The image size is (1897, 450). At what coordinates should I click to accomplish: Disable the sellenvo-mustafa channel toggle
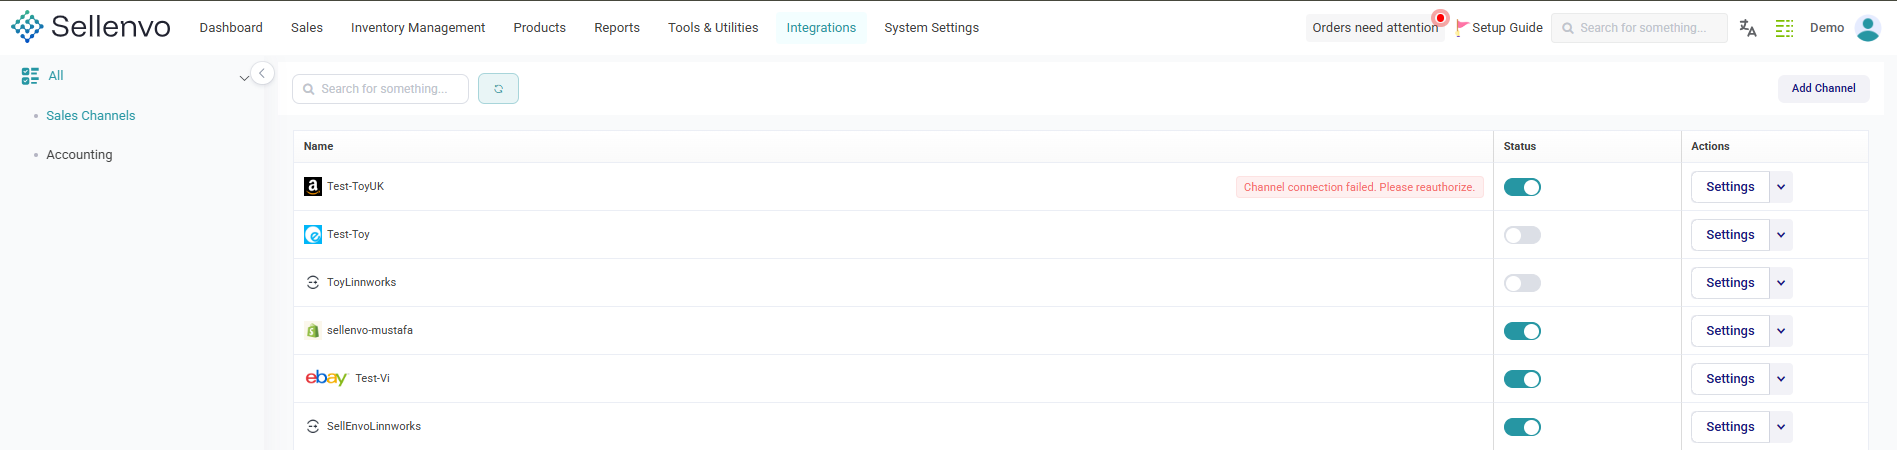tap(1522, 331)
